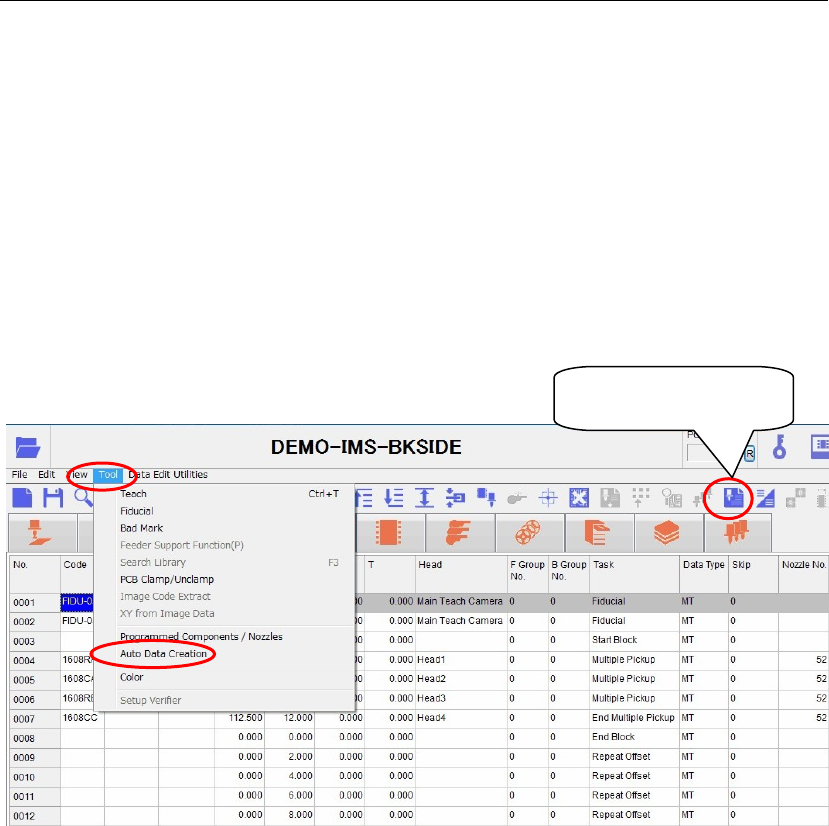The height and width of the screenshot is (826, 829).
Task: Click the Head3 cell in row 0006
Action: tap(461, 698)
